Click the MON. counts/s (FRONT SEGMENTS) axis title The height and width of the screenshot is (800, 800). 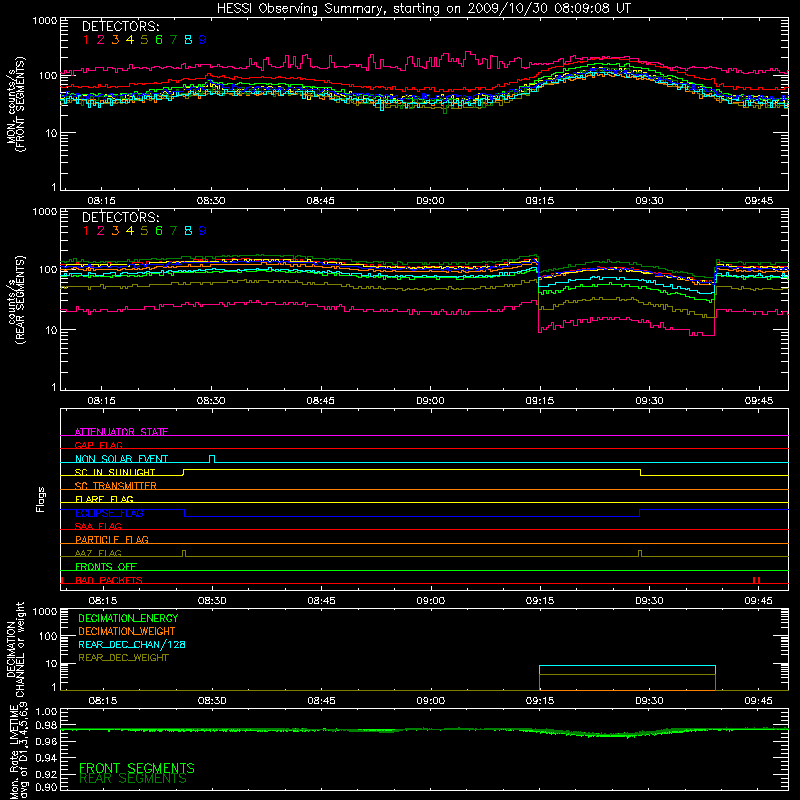[x=15, y=104]
